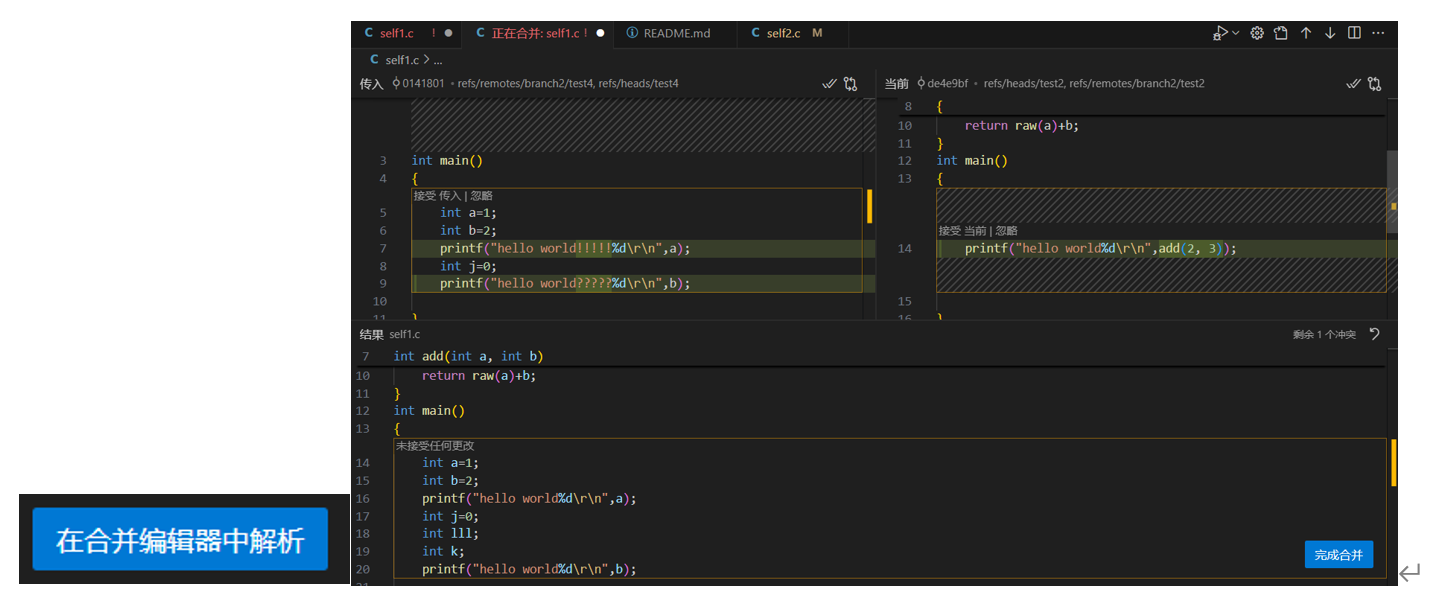Image resolution: width=1440 pixels, height=601 pixels.
Task: Click refs/heads/test2 branch text in current header
Action: point(1023,84)
